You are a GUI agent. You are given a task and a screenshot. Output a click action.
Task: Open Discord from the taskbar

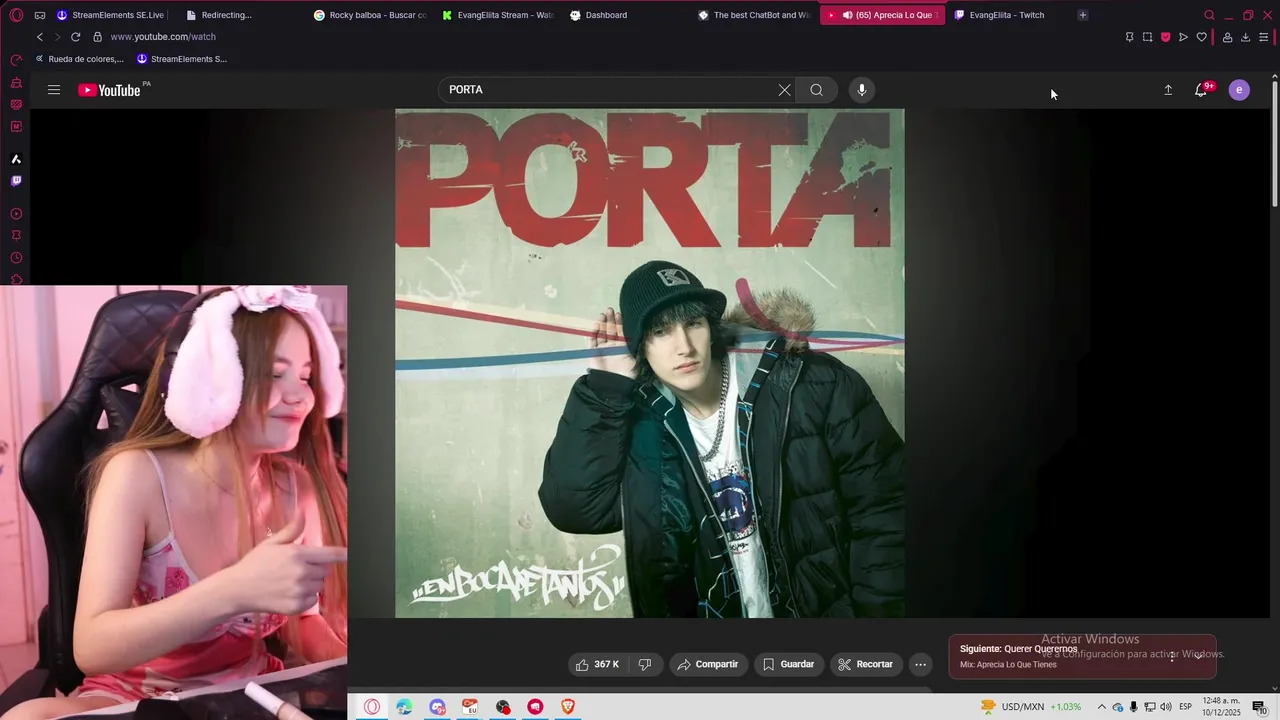click(437, 707)
